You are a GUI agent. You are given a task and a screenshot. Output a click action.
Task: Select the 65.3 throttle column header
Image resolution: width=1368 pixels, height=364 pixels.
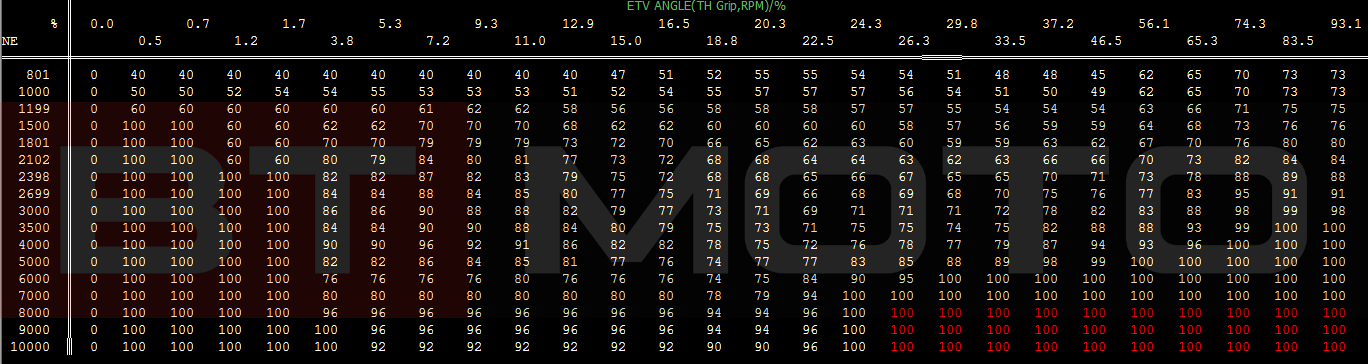tap(1202, 41)
